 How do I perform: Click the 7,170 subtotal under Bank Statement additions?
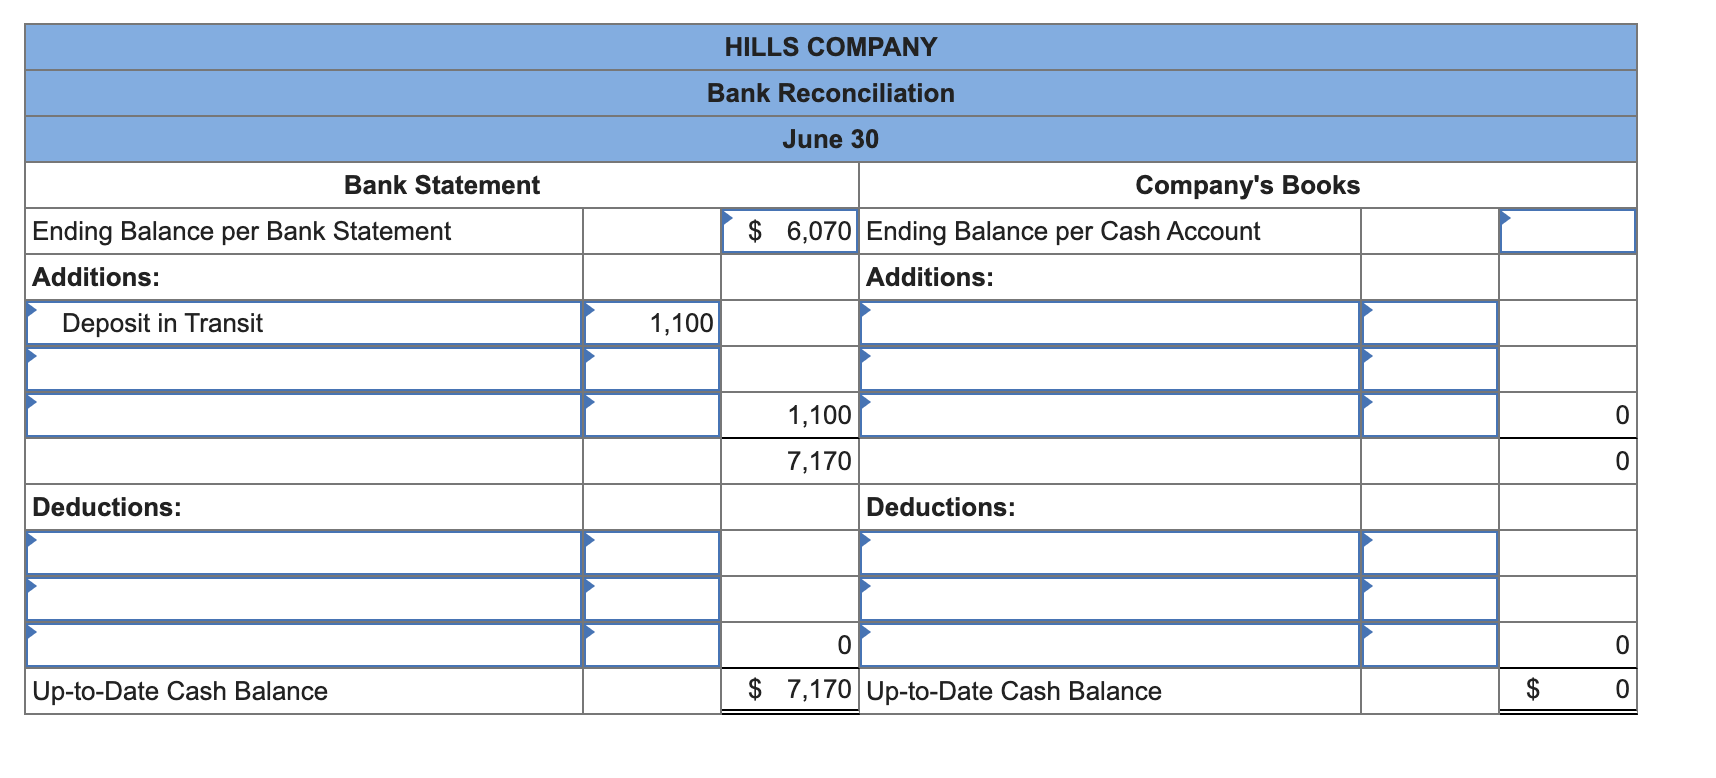click(x=790, y=461)
